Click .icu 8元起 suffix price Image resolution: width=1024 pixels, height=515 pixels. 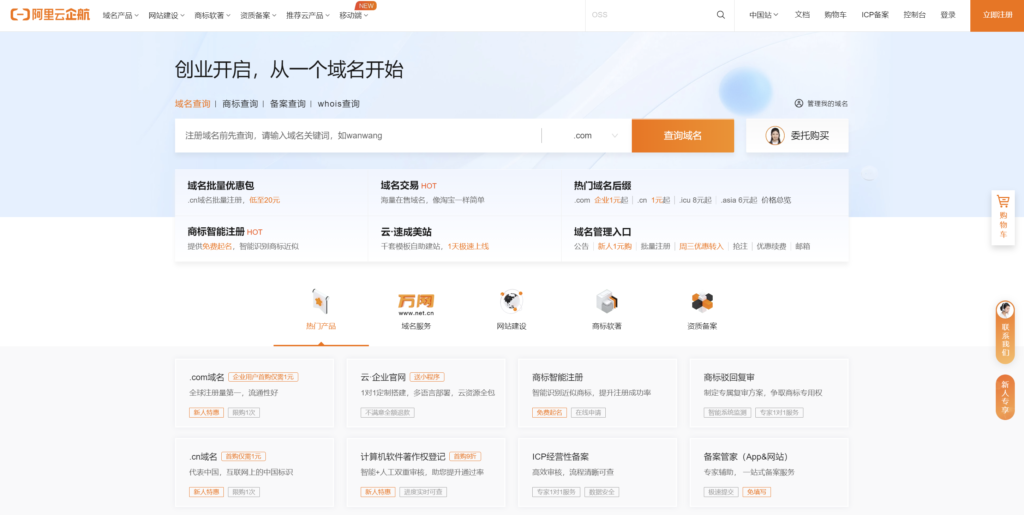[695, 200]
